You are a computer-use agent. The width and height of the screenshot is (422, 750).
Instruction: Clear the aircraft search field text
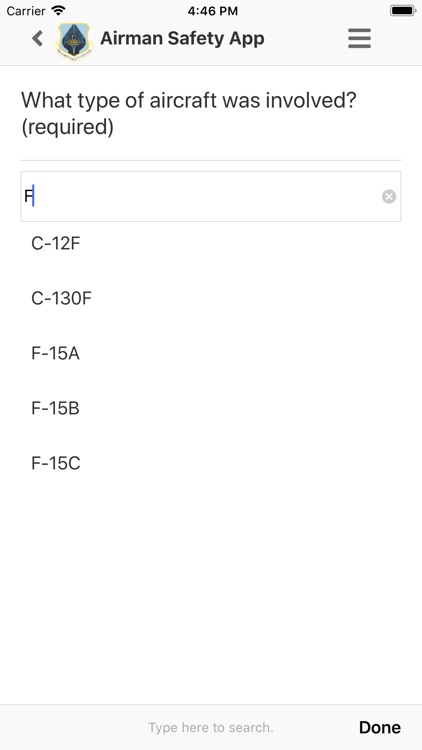pos(389,197)
